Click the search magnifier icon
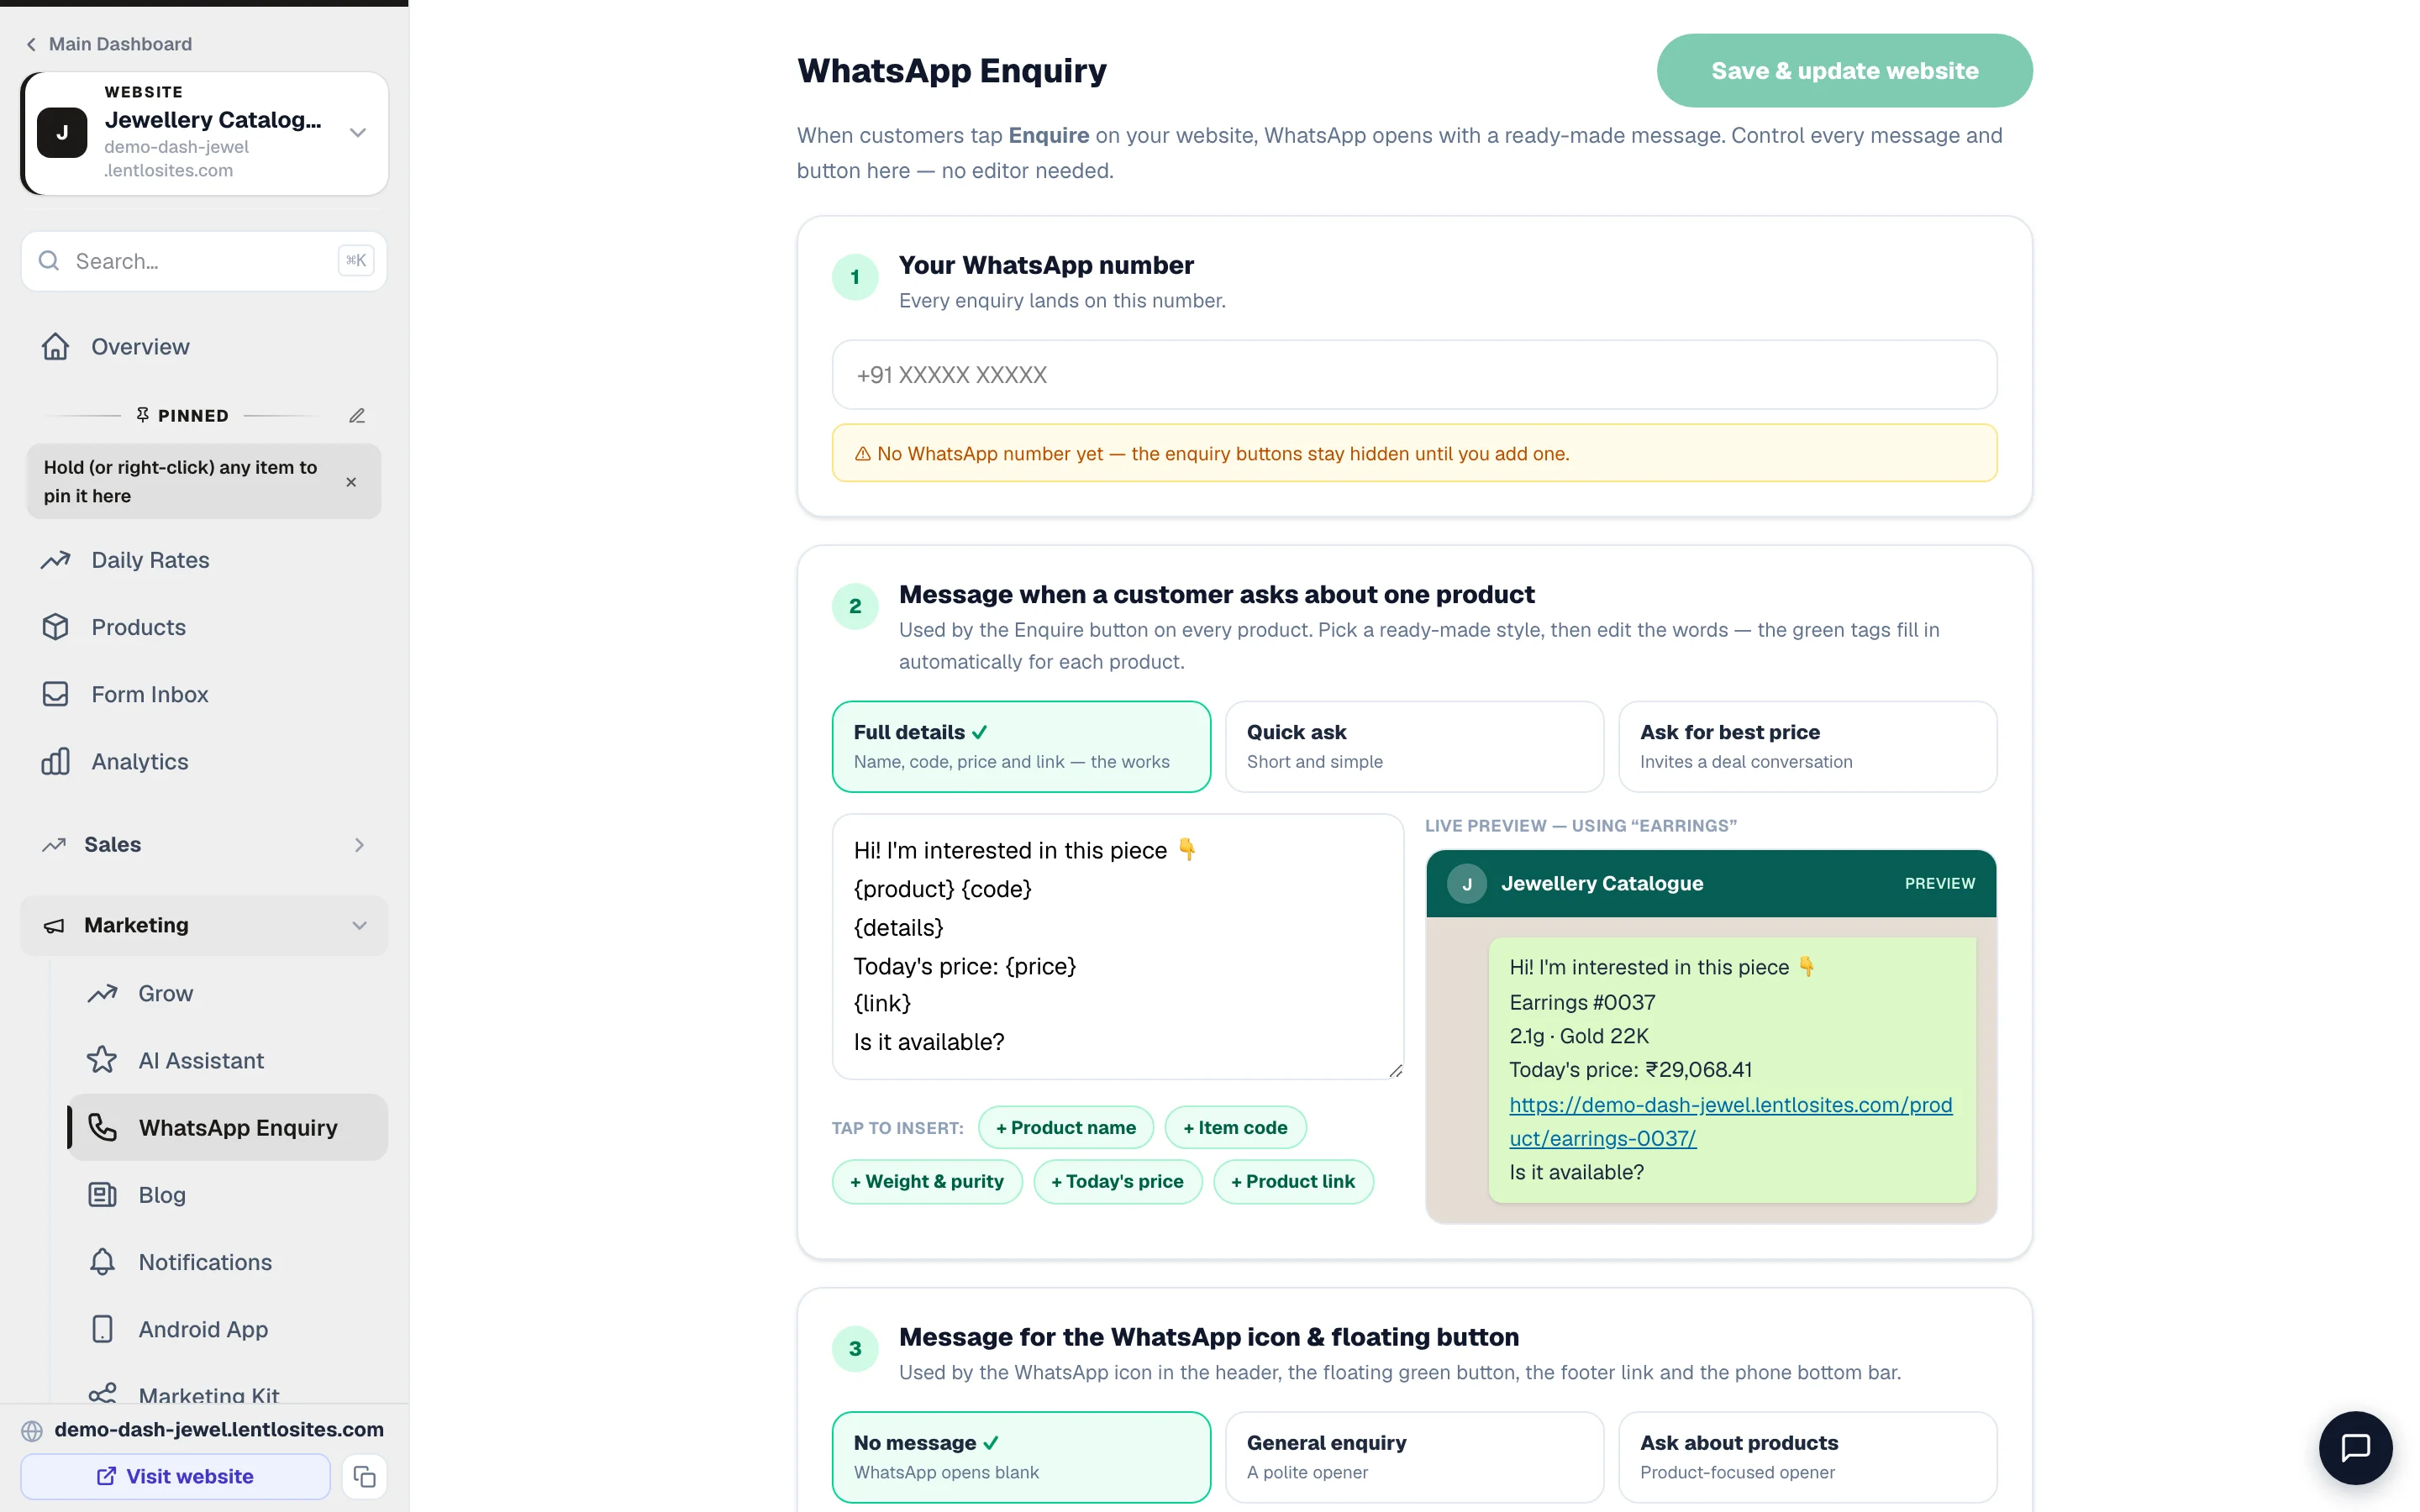 point(48,261)
